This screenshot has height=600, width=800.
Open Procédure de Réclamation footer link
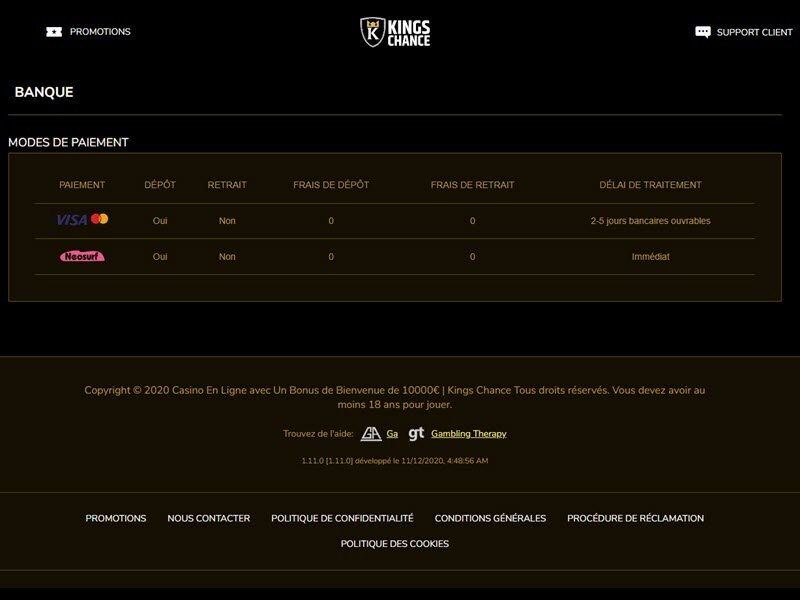click(635, 518)
